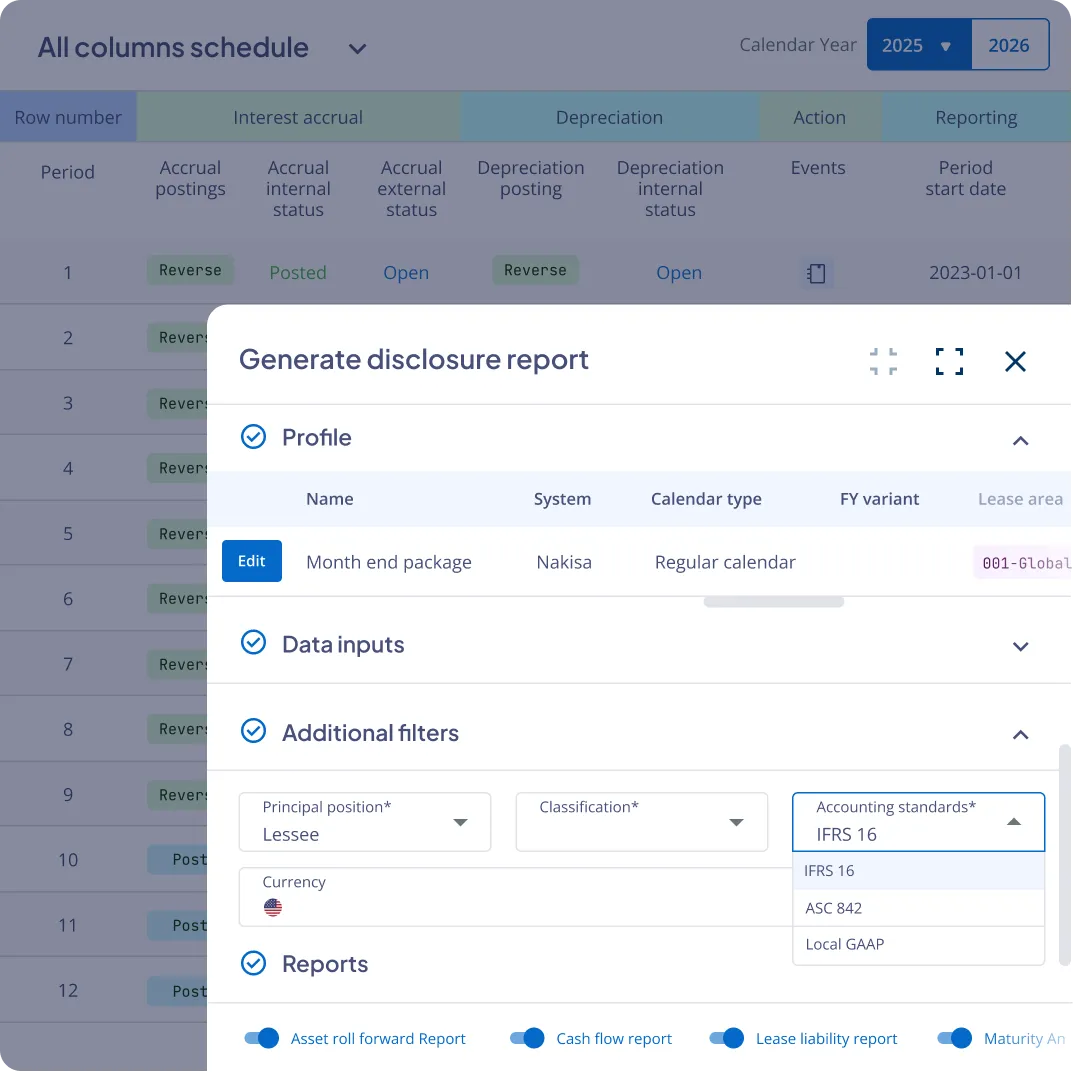Toggle Cash flow report switch
Screen dimensions: 1073x1073
(x=527, y=1038)
